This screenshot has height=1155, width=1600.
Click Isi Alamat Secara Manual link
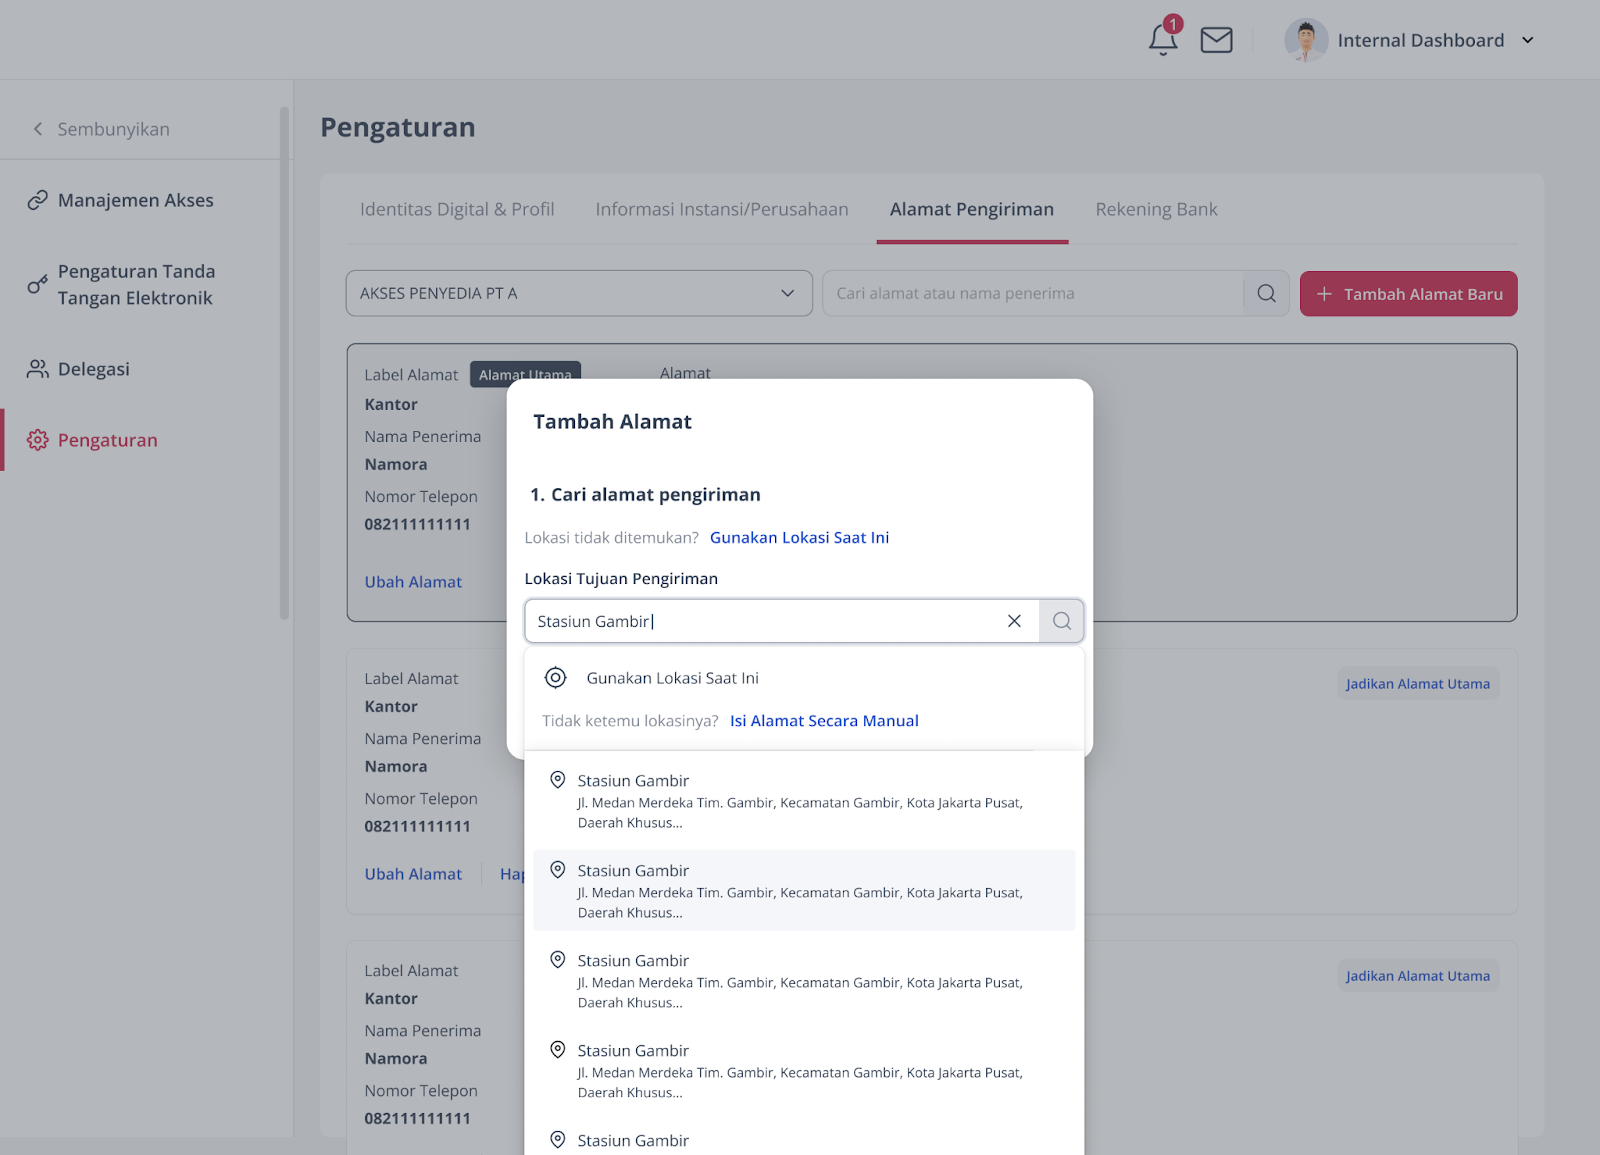[x=824, y=721]
